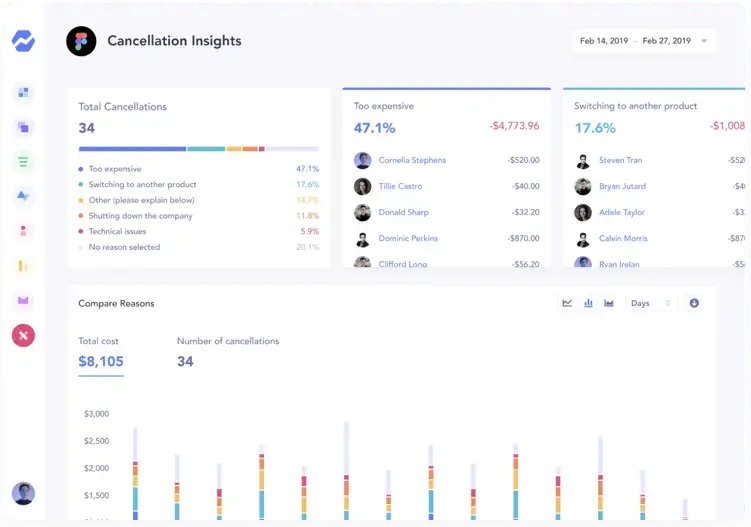Select the Total cost $8,105 tab

[101, 355]
